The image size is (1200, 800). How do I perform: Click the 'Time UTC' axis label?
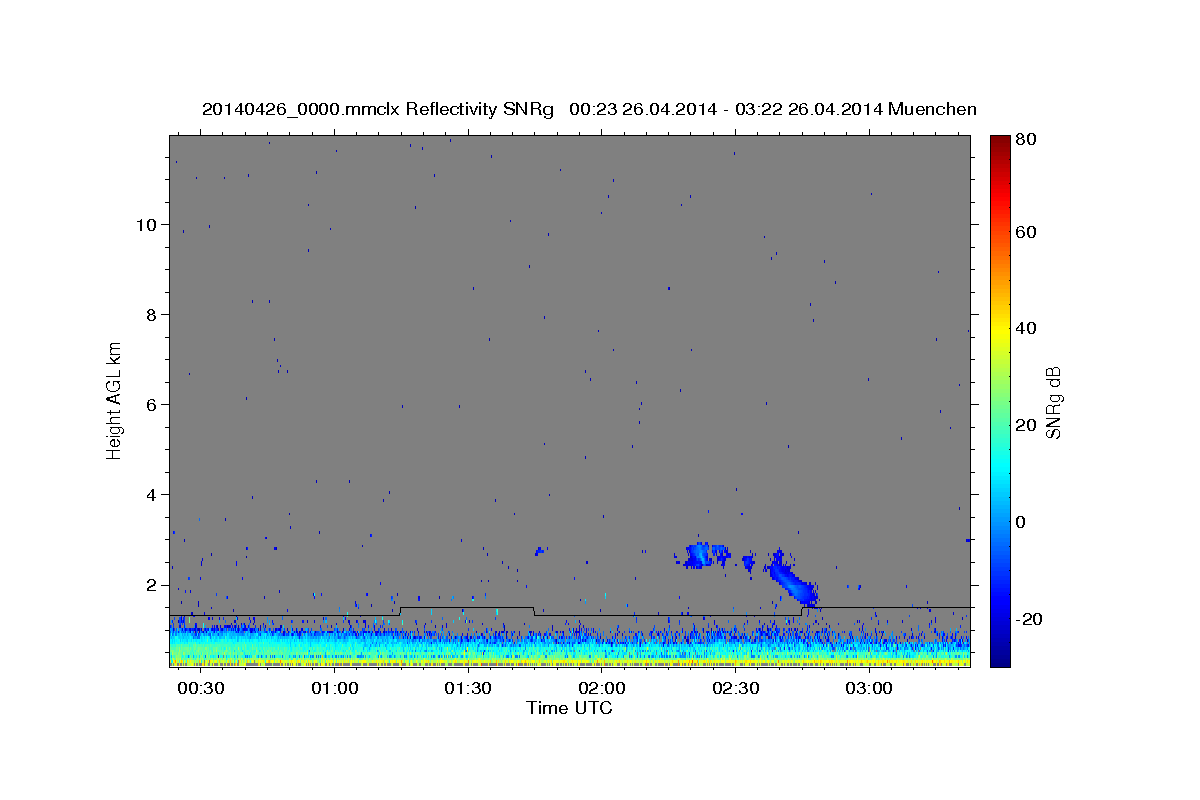569,708
